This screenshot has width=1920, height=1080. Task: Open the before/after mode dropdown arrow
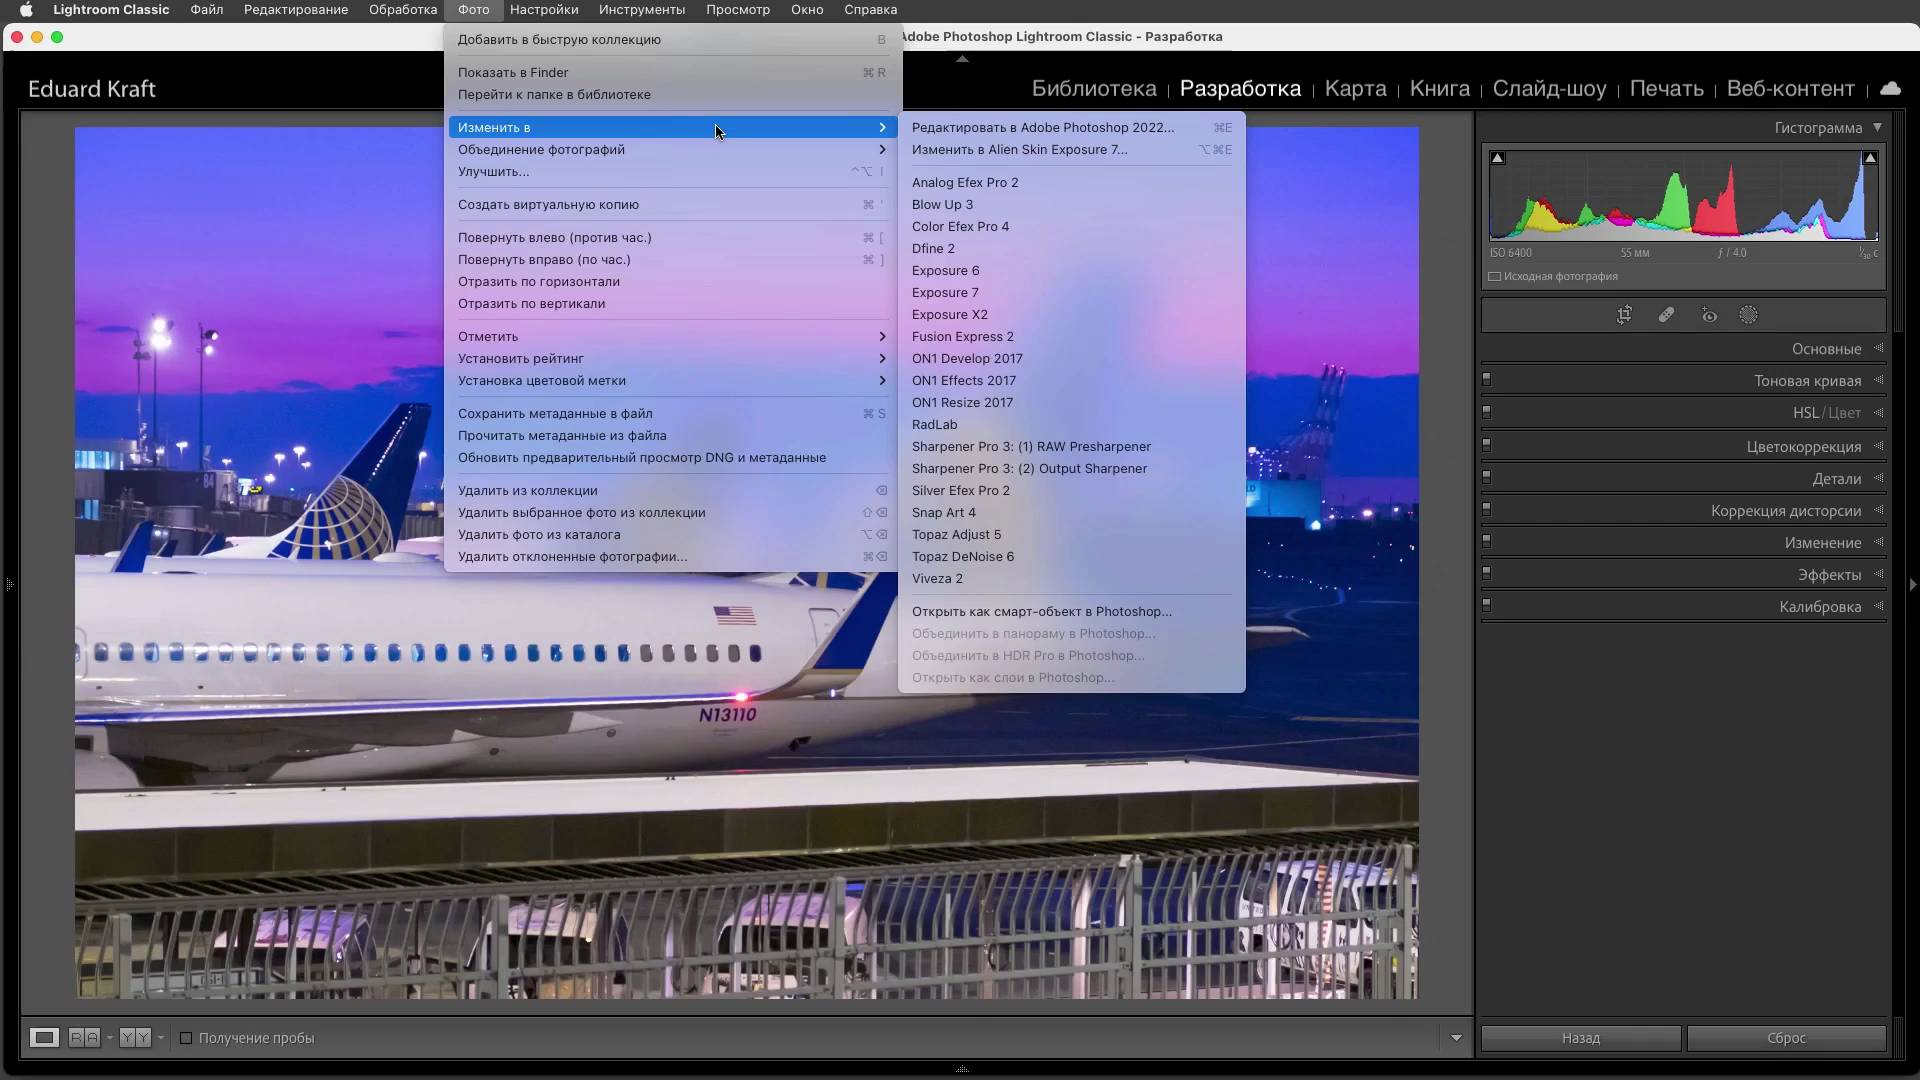point(110,1038)
